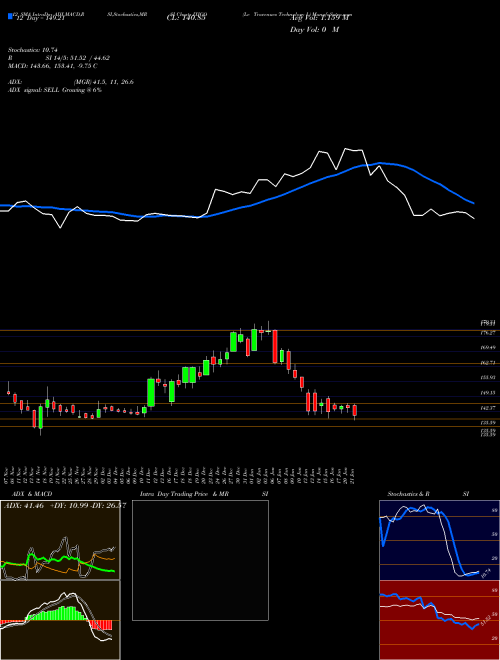Click the 'Stochastics & R' panel title
This screenshot has width=500, height=660.
[x=408, y=494]
